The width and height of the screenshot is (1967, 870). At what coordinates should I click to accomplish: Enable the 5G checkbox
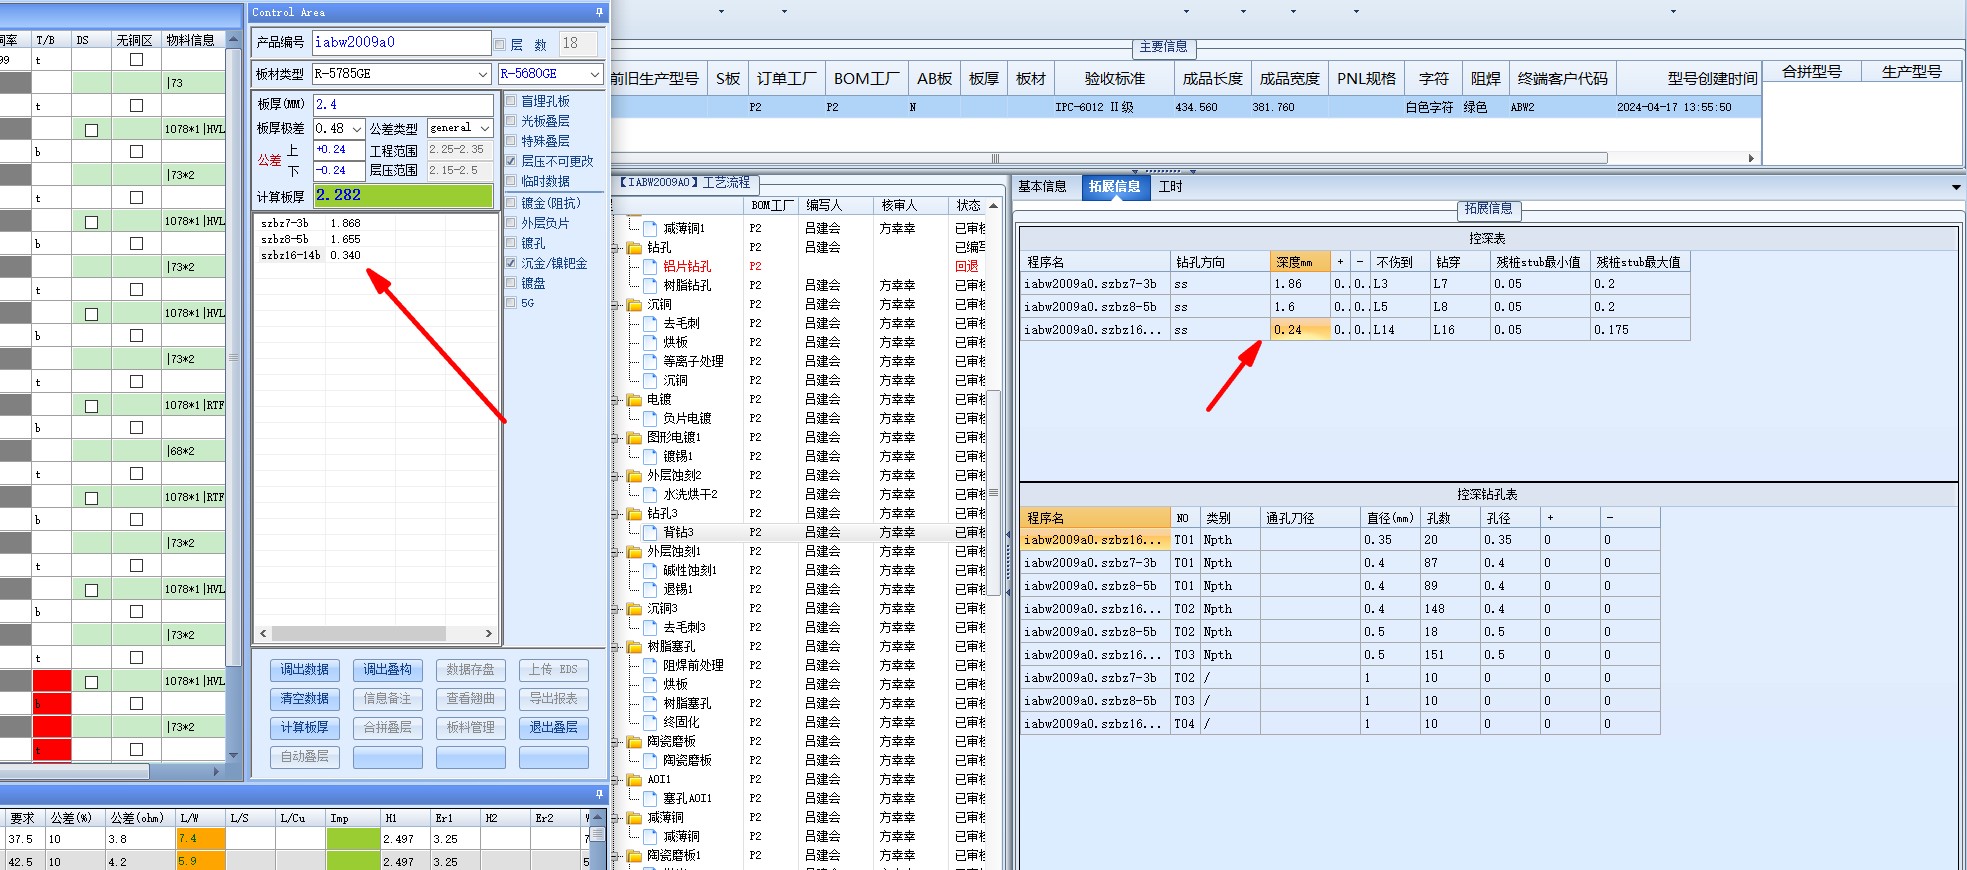tap(512, 303)
